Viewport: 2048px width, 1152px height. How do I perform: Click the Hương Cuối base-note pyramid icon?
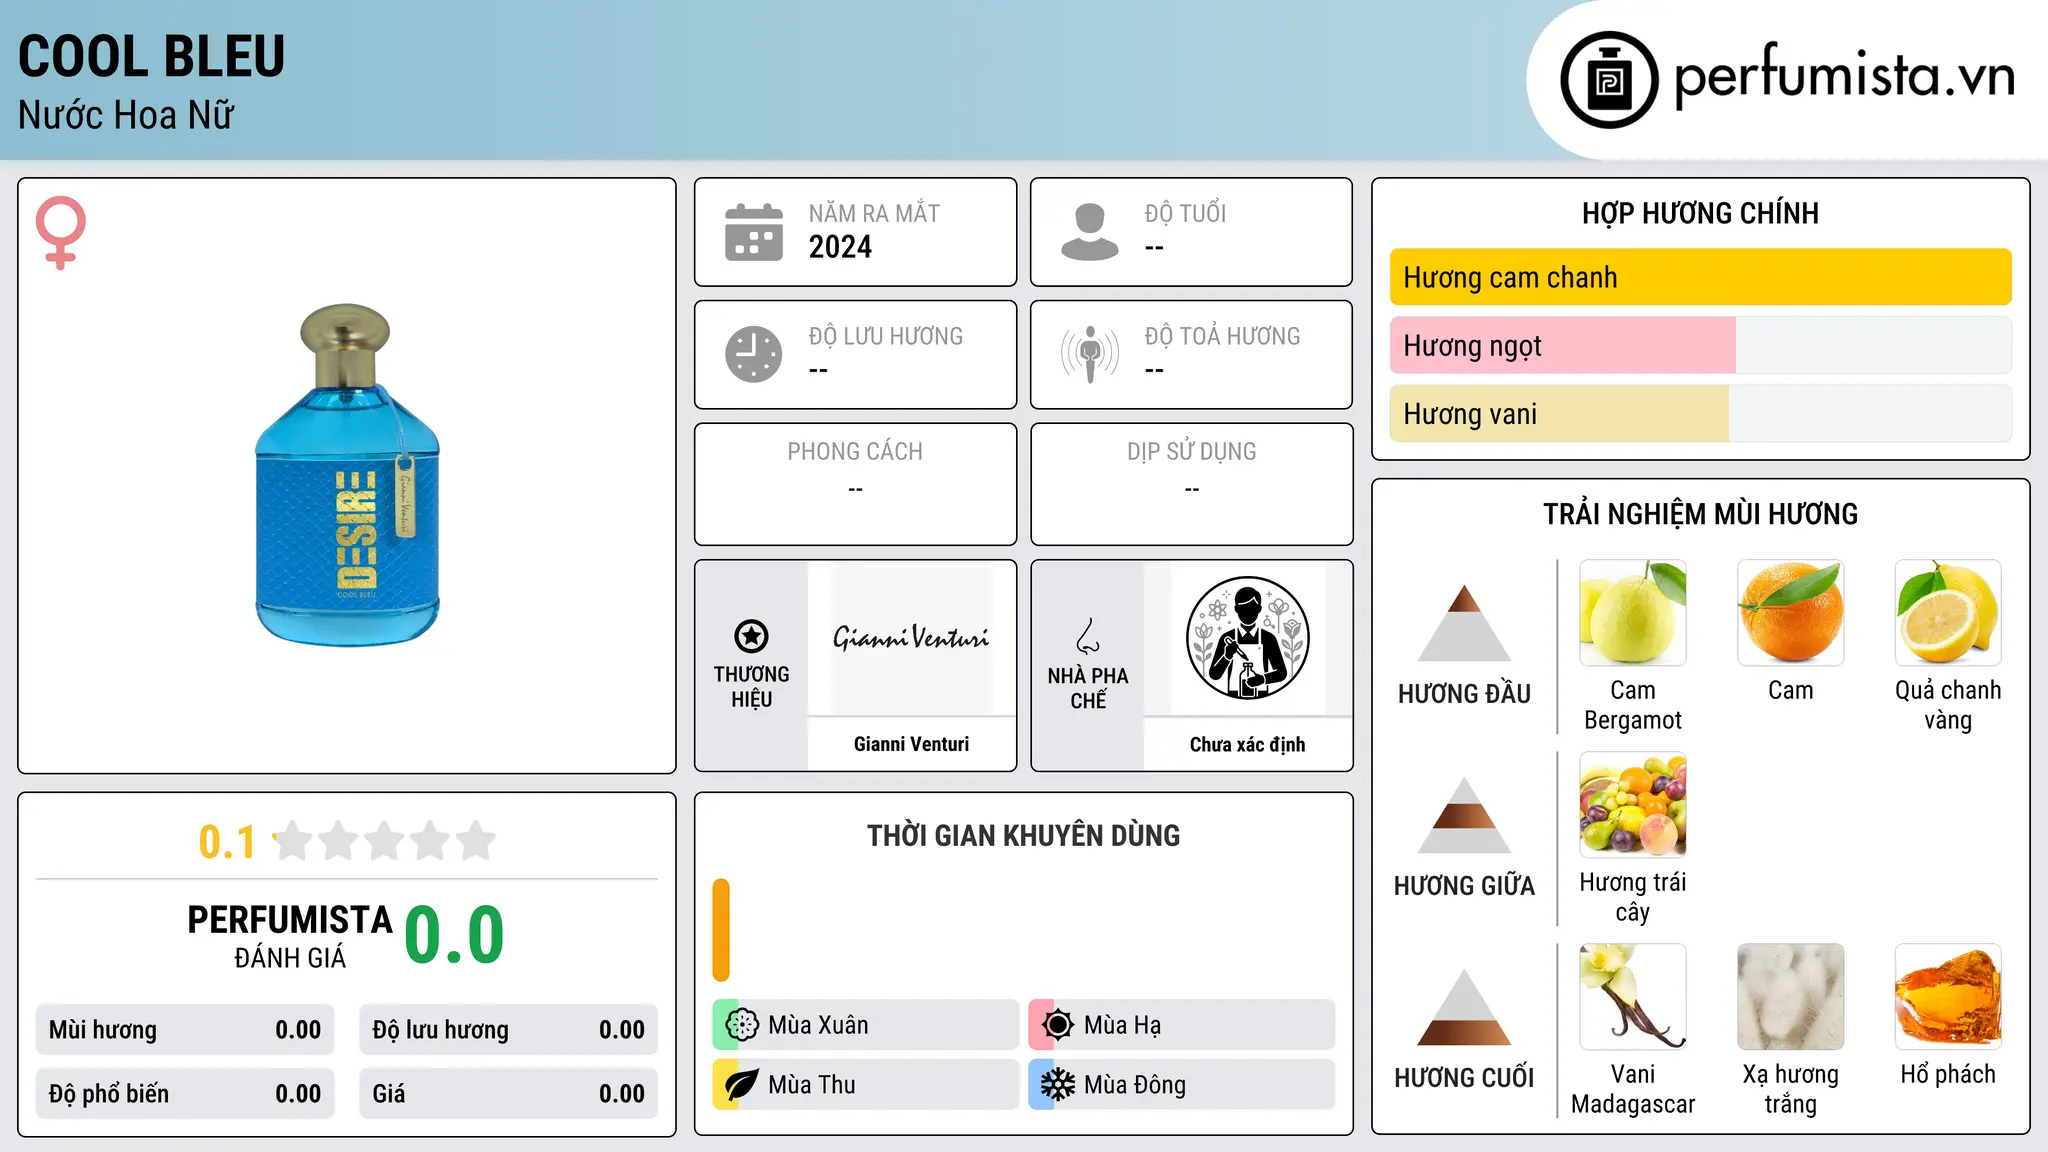pyautogui.click(x=1464, y=1007)
